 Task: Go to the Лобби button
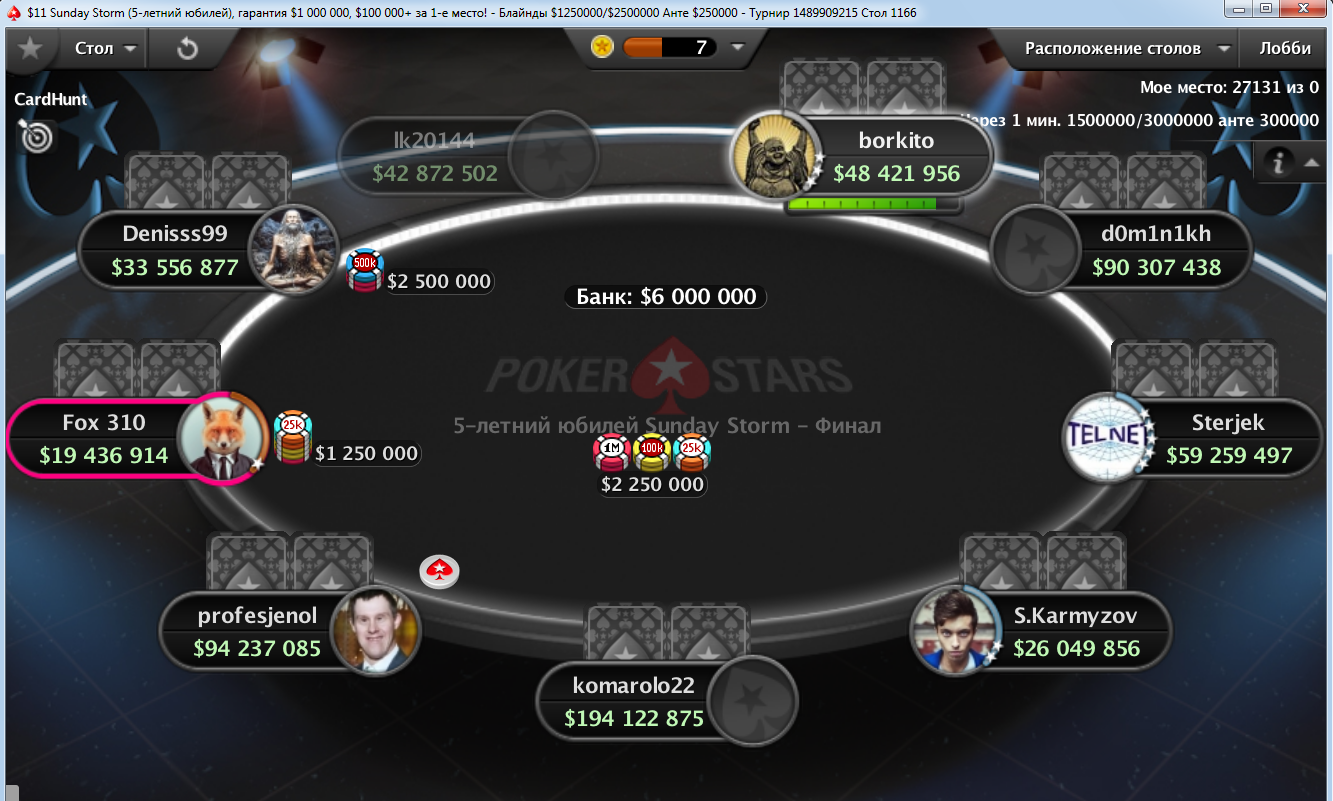1285,48
